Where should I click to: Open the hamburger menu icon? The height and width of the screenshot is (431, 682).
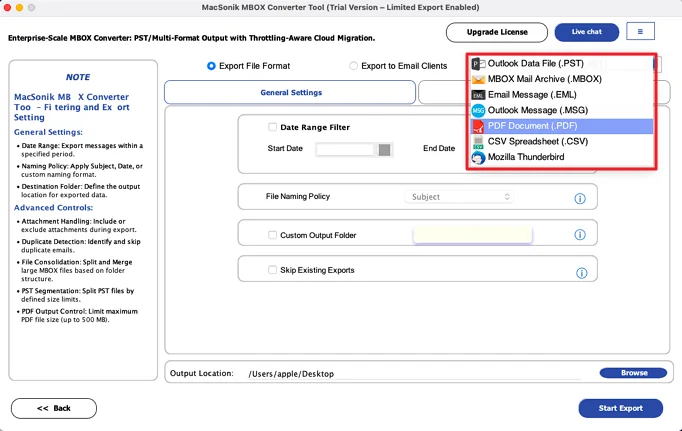pyautogui.click(x=640, y=31)
